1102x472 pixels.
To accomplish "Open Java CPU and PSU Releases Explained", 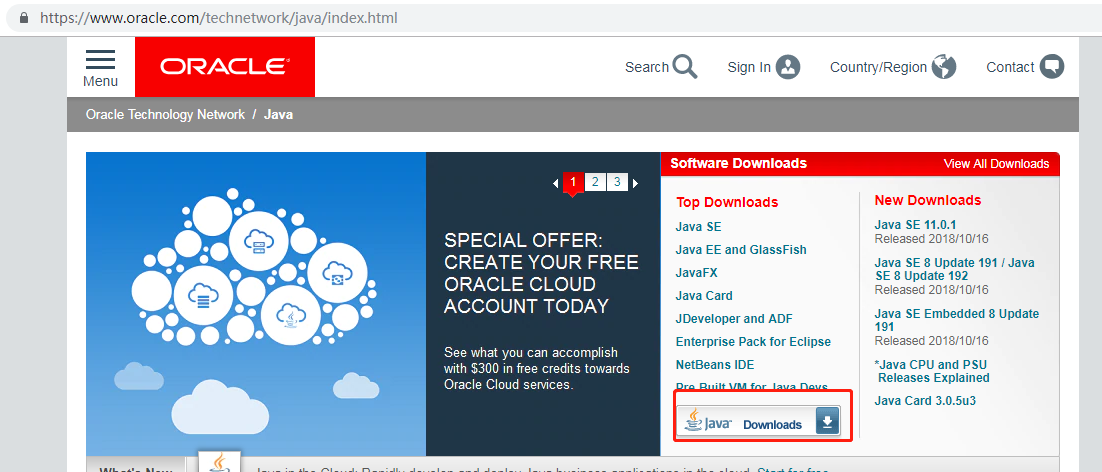I will (x=933, y=372).
